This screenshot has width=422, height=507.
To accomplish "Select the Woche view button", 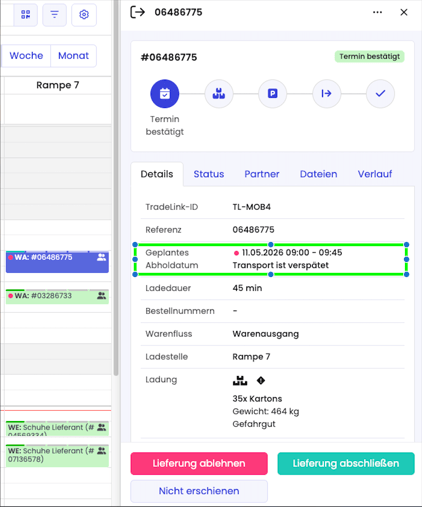I will pos(26,56).
